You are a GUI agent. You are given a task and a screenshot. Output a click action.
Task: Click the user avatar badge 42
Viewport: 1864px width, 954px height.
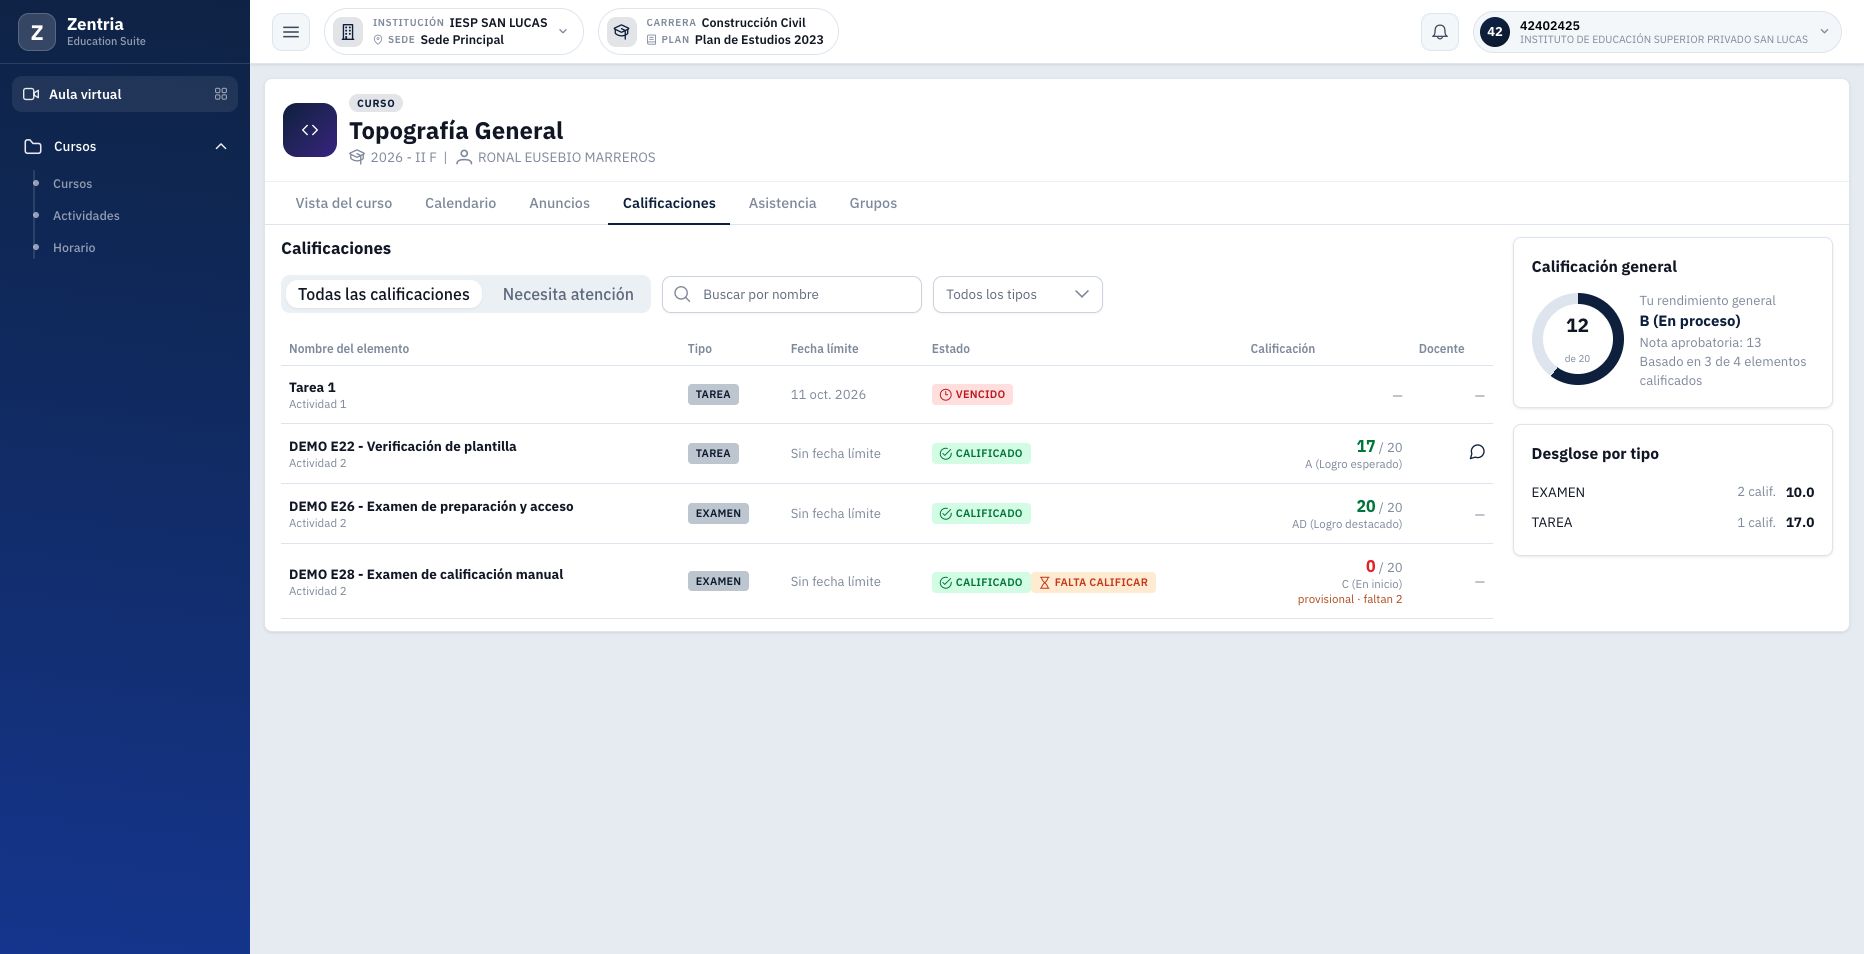point(1495,32)
